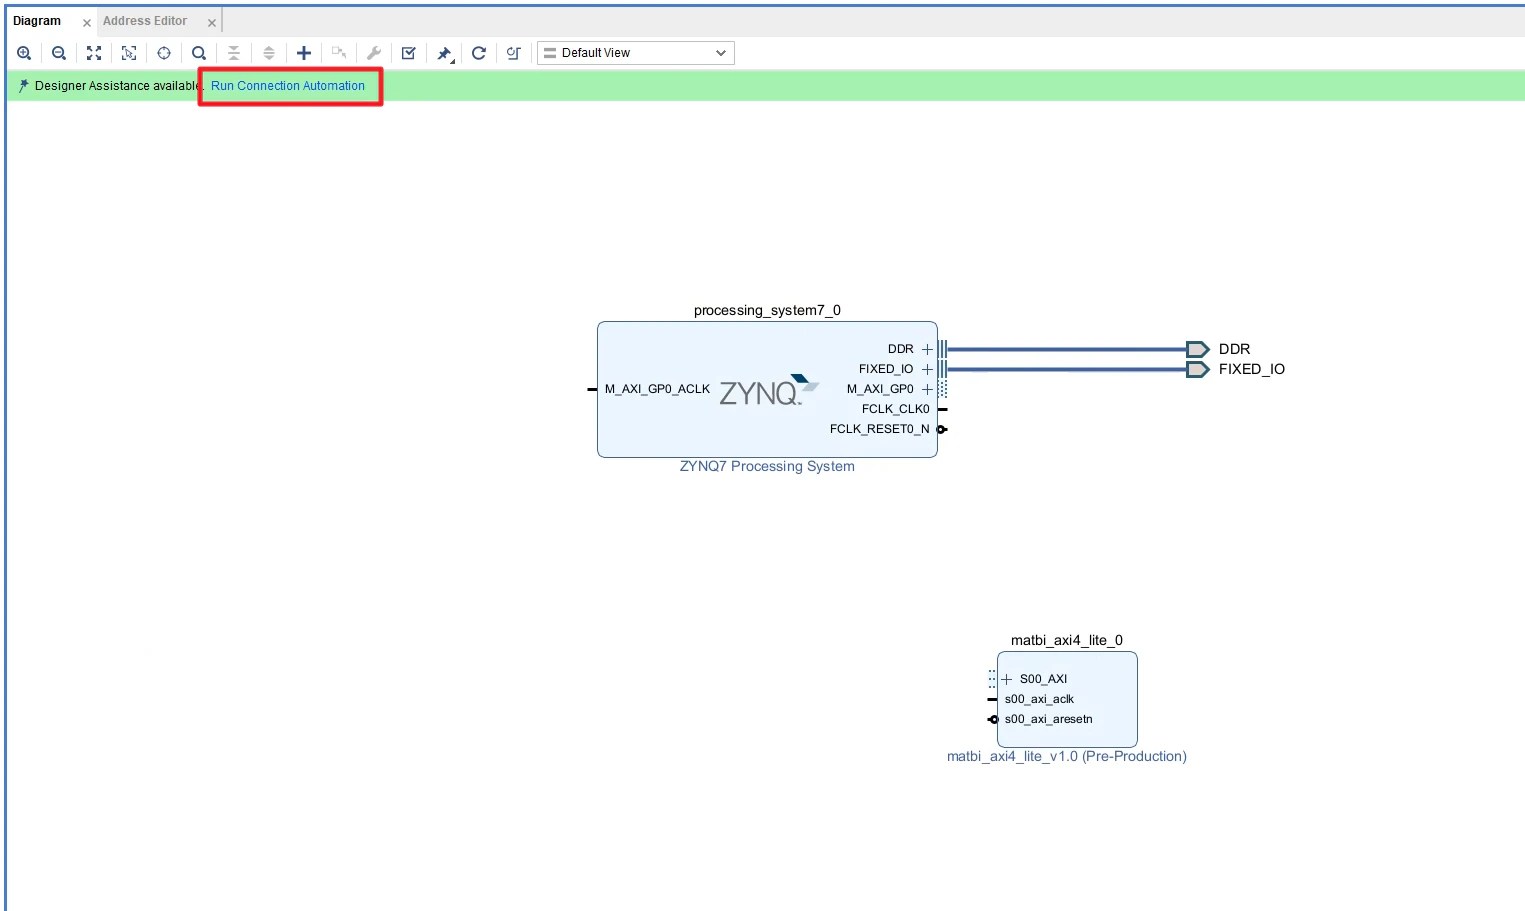Click matbi_axi4_lite_v1.0 (Pre-Production) label
Viewport: 1525px width, 911px height.
(x=1067, y=756)
